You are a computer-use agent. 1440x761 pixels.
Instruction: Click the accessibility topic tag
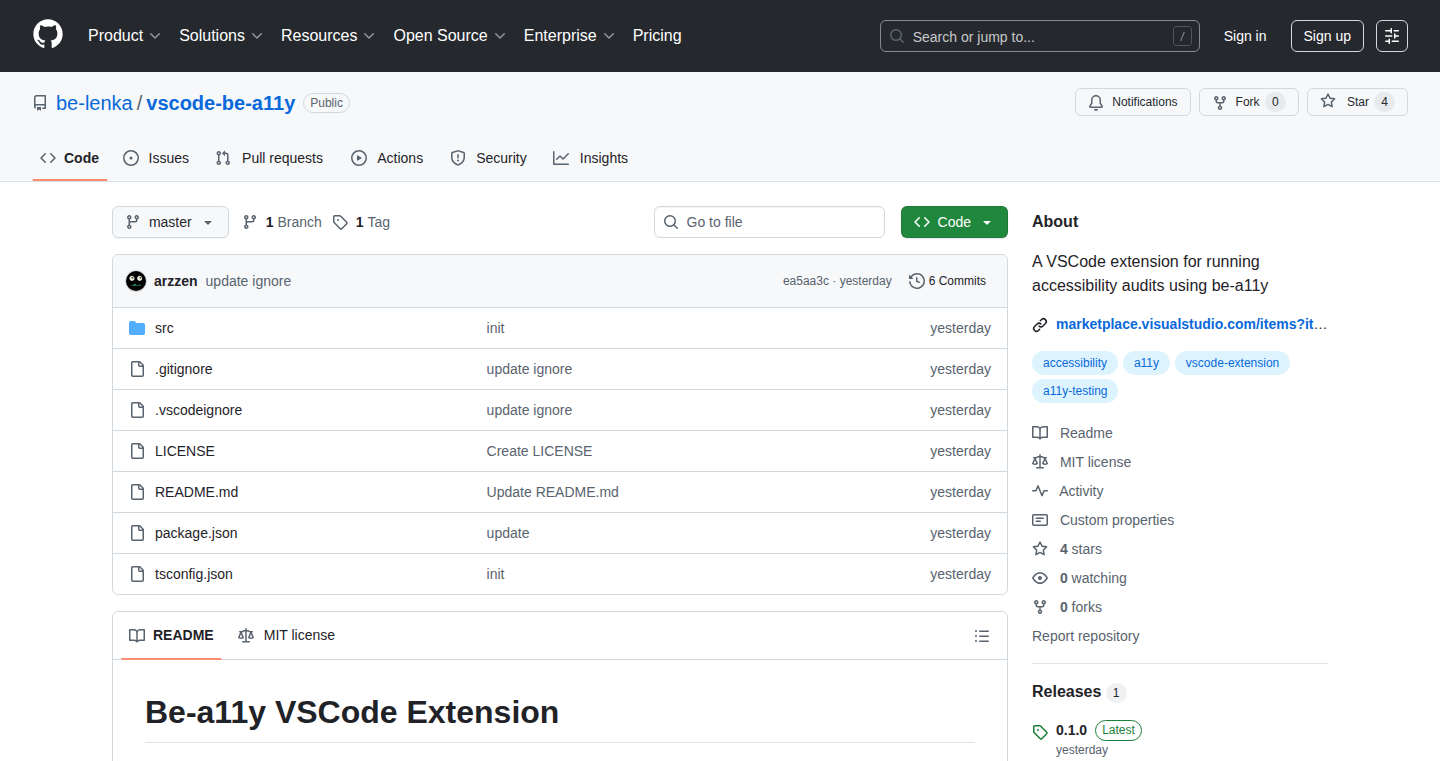(1075, 363)
